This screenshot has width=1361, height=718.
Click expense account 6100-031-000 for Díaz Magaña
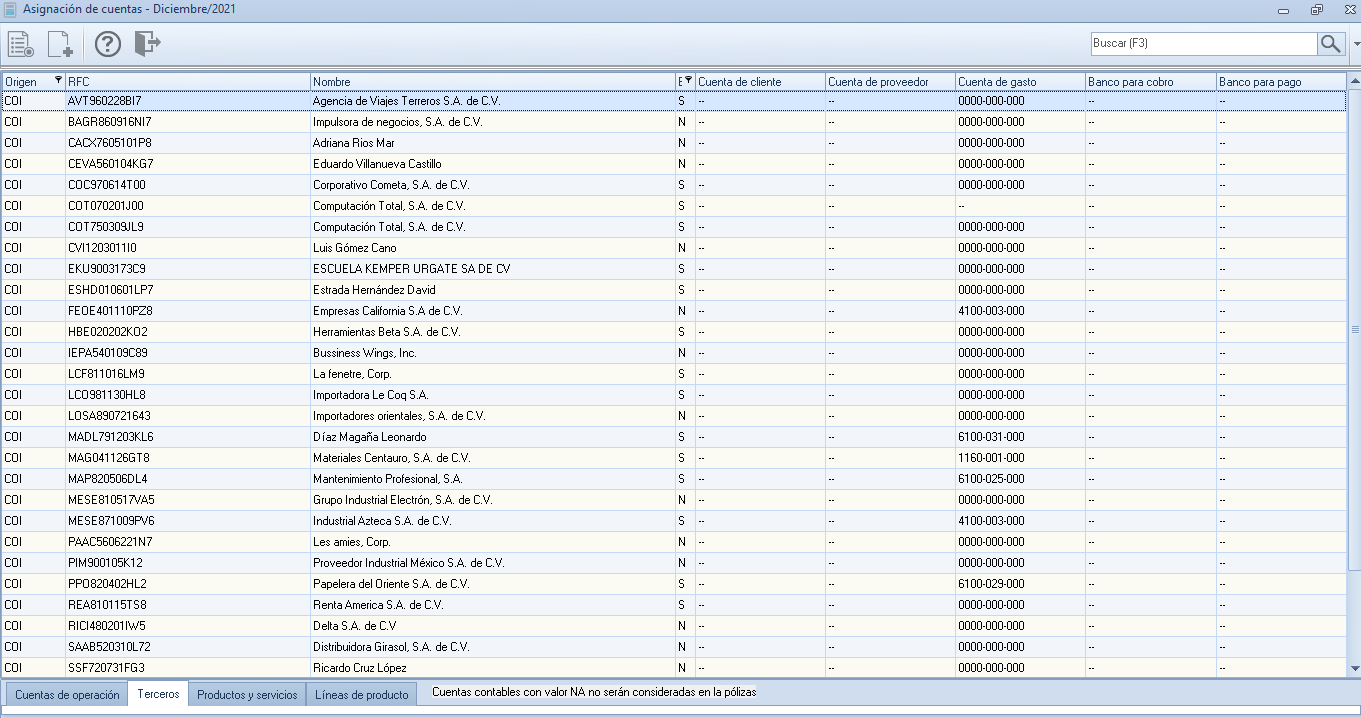pyautogui.click(x=991, y=437)
